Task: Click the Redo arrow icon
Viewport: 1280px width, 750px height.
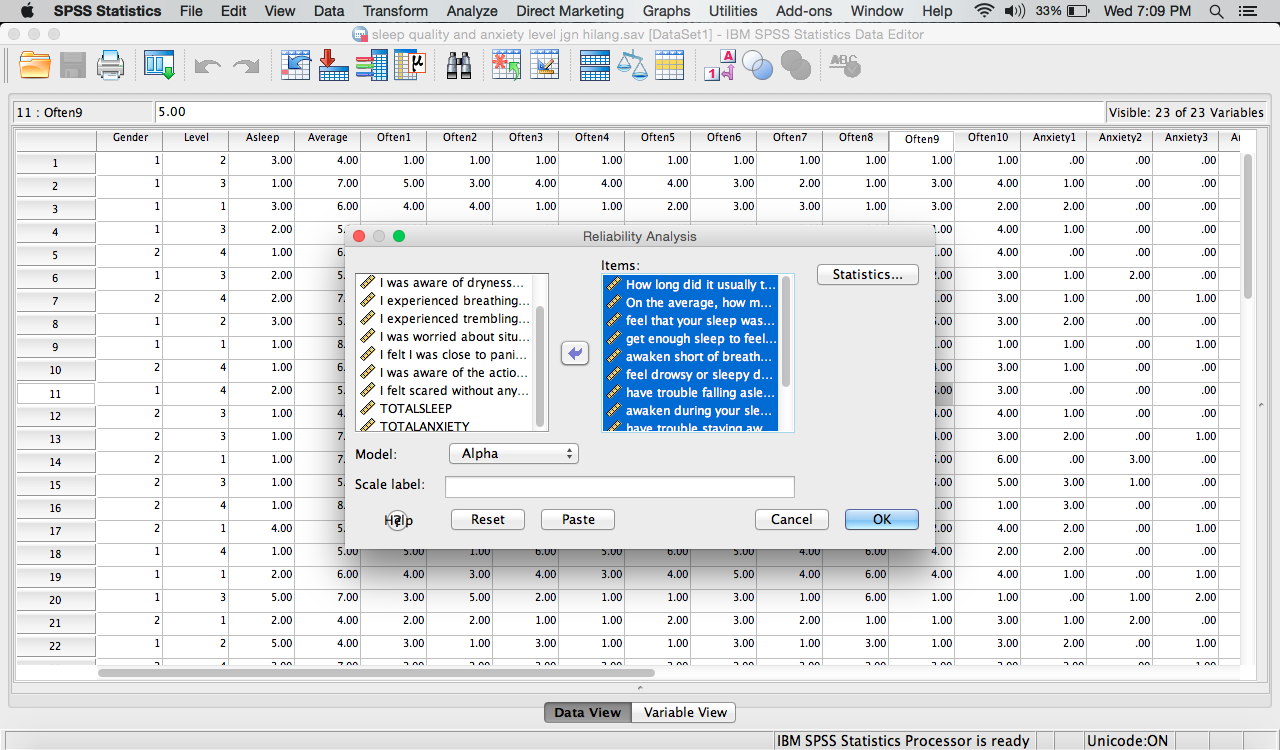Action: (x=246, y=66)
